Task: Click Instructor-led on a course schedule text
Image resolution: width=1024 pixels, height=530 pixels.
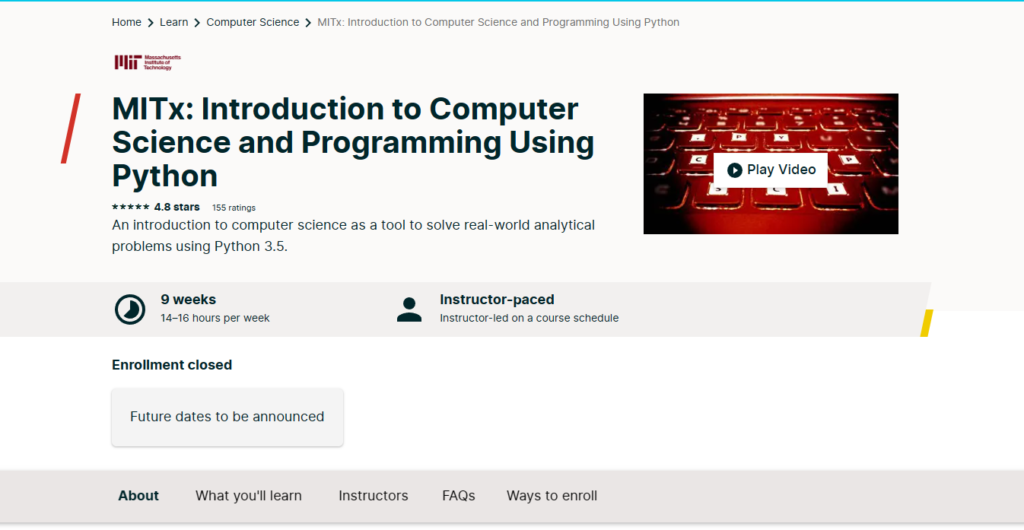Action: click(x=529, y=319)
